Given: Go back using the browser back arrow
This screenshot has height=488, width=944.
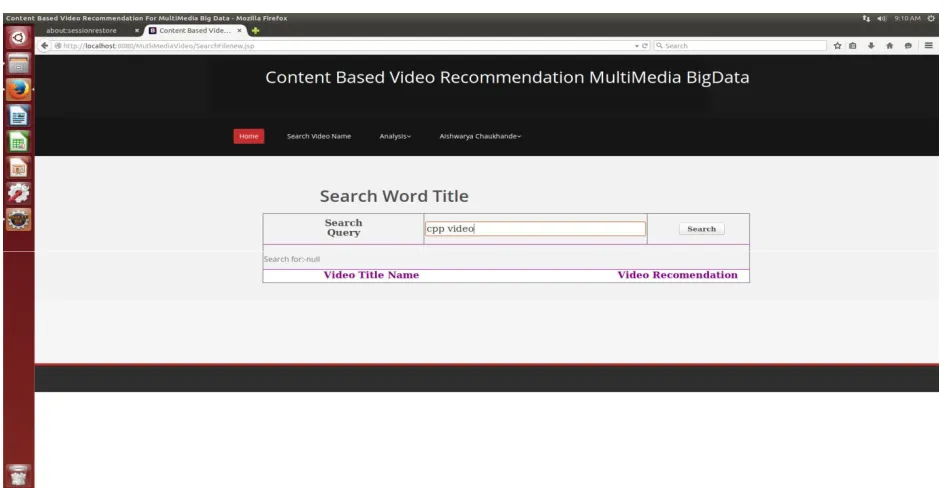Looking at the screenshot, I should click(45, 46).
